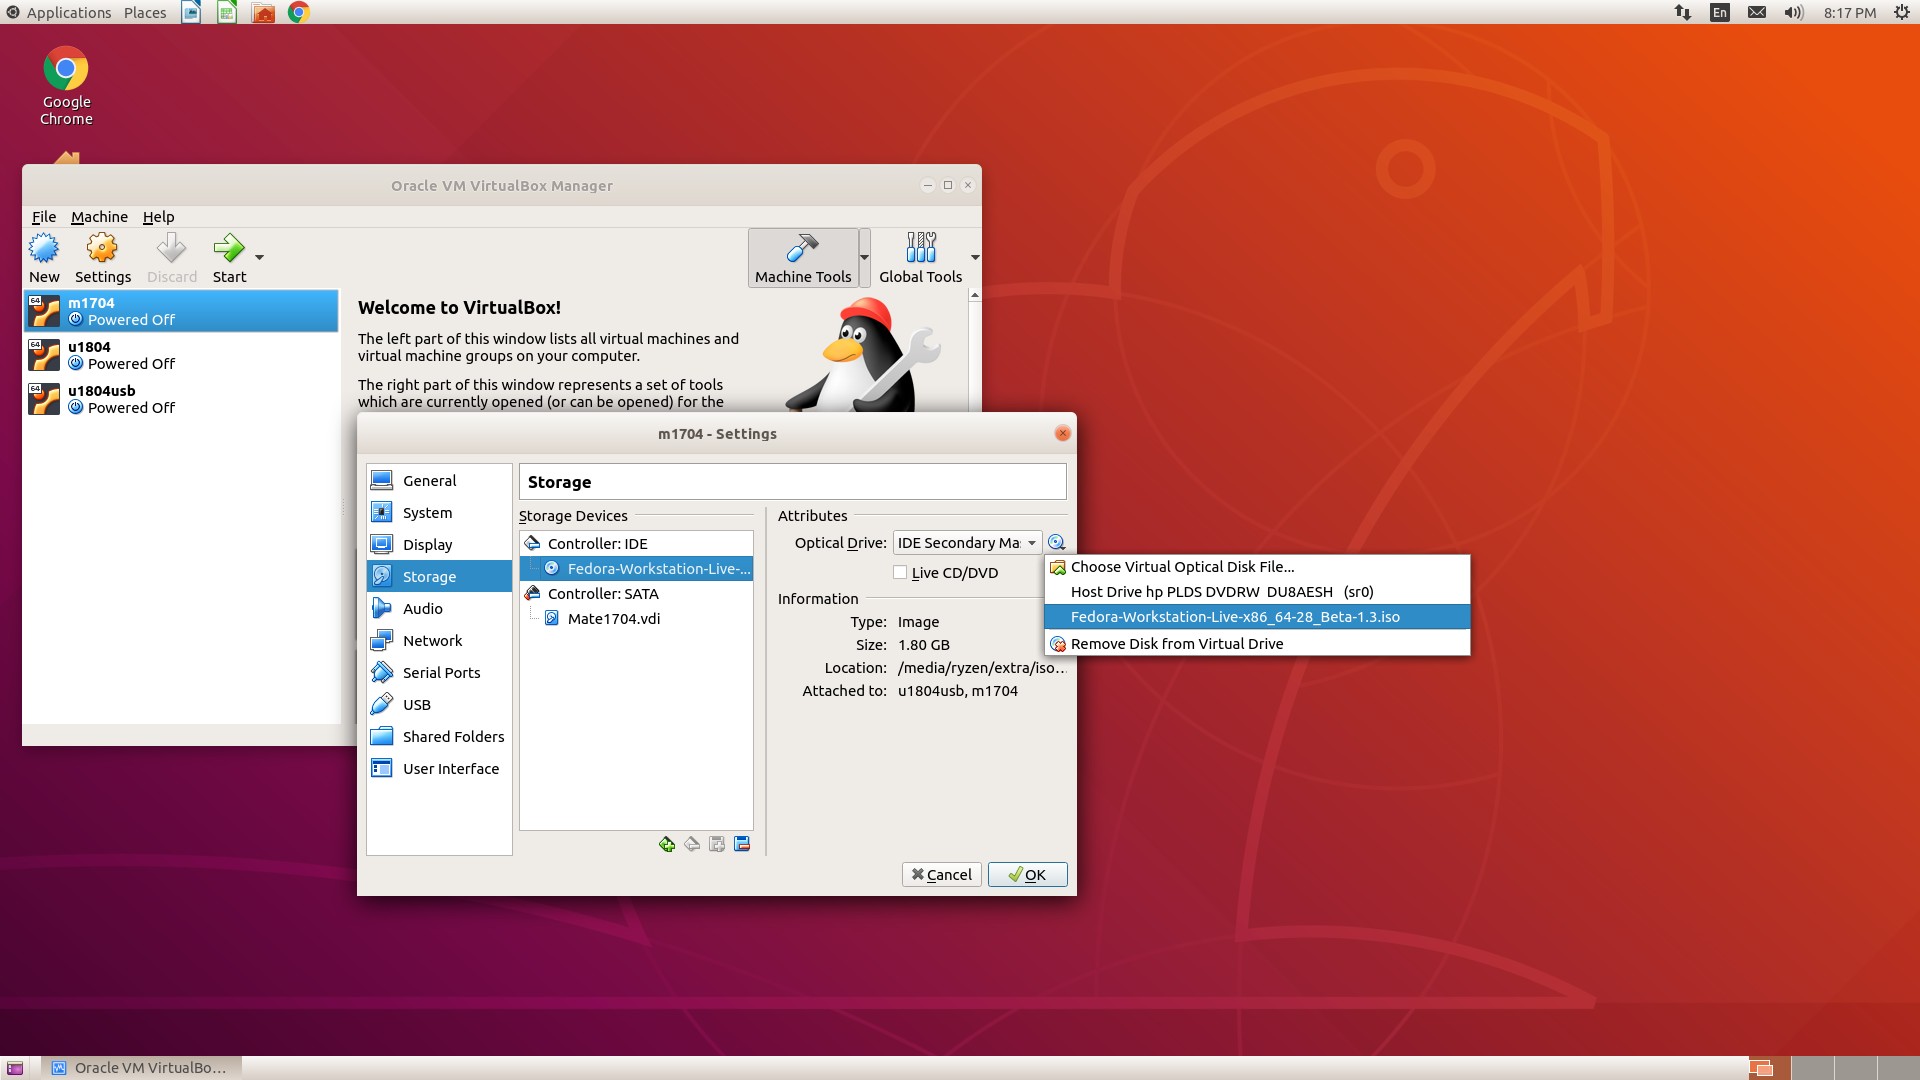Image resolution: width=1920 pixels, height=1080 pixels.
Task: Click the optical disk chooser icon
Action: click(1056, 543)
